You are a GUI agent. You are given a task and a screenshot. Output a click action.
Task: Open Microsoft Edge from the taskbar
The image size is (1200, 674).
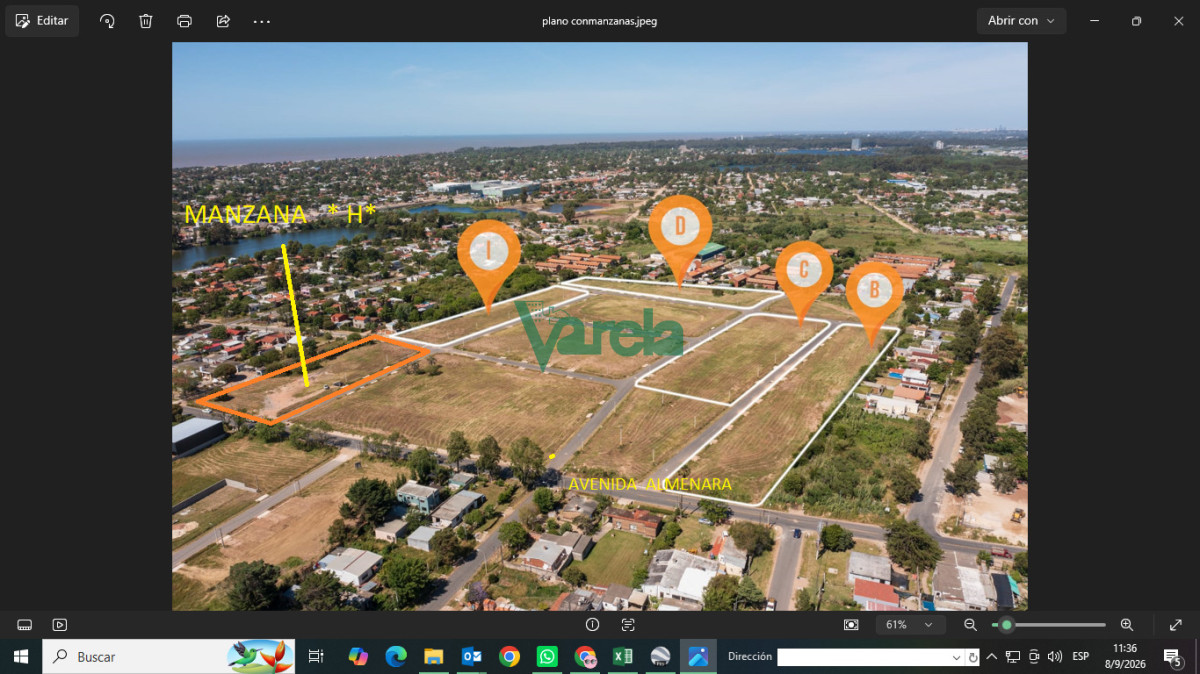(x=396, y=657)
